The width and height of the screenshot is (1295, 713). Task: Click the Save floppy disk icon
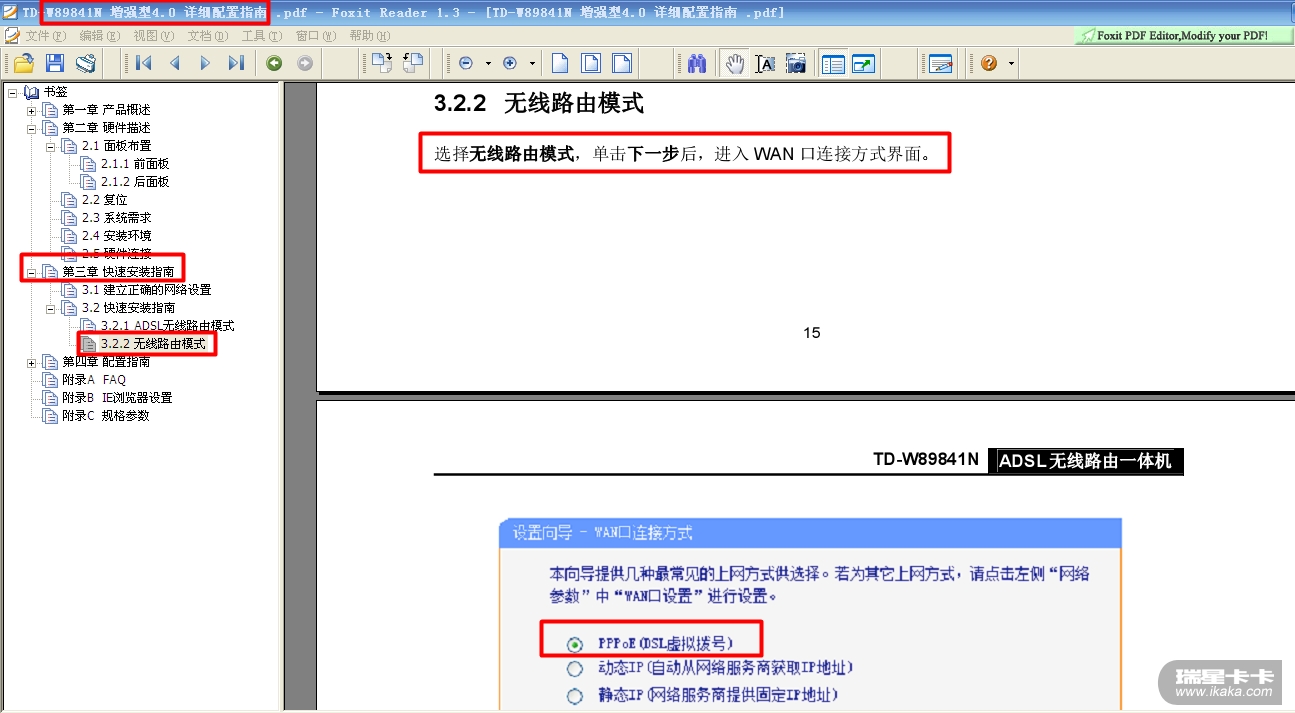[x=55, y=63]
